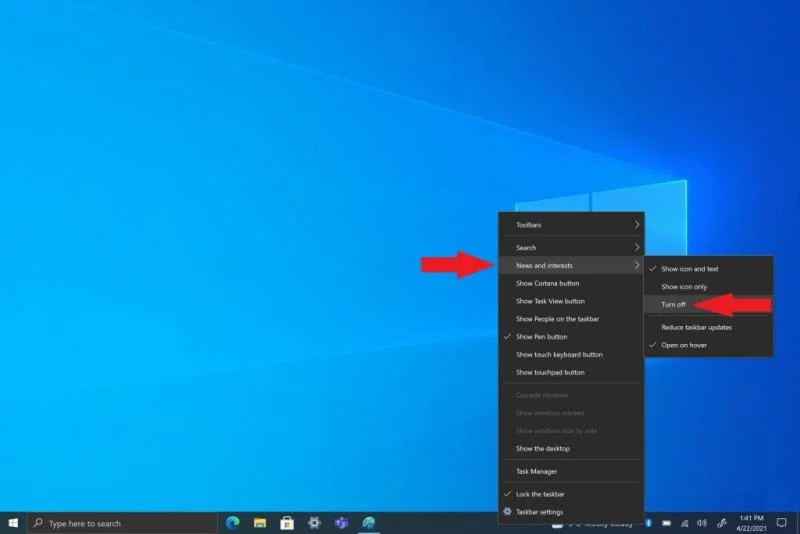Screen dimensions: 800x534
Task: Uncheck Open on hover
Action: click(x=709, y=345)
